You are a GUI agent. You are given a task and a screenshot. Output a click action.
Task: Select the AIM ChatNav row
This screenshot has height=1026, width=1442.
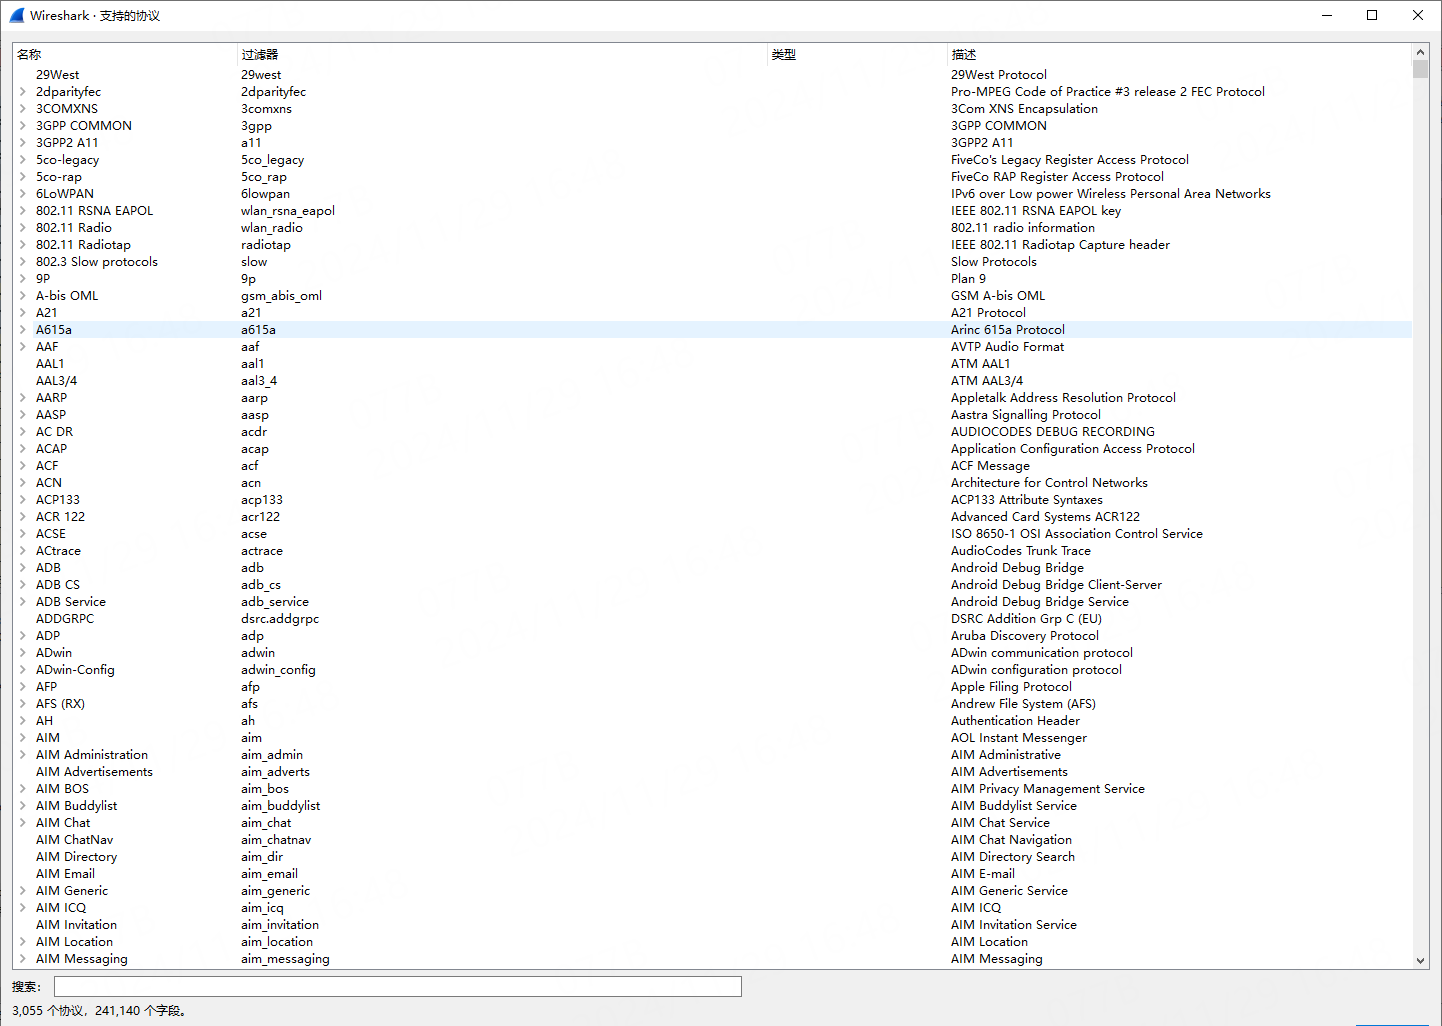pos(712,840)
